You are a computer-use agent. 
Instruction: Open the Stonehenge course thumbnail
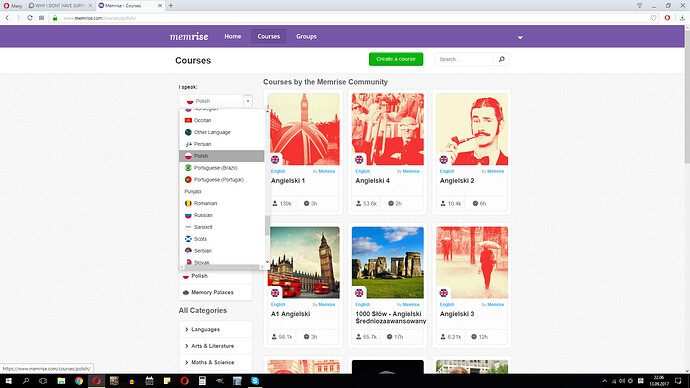tap(388, 263)
